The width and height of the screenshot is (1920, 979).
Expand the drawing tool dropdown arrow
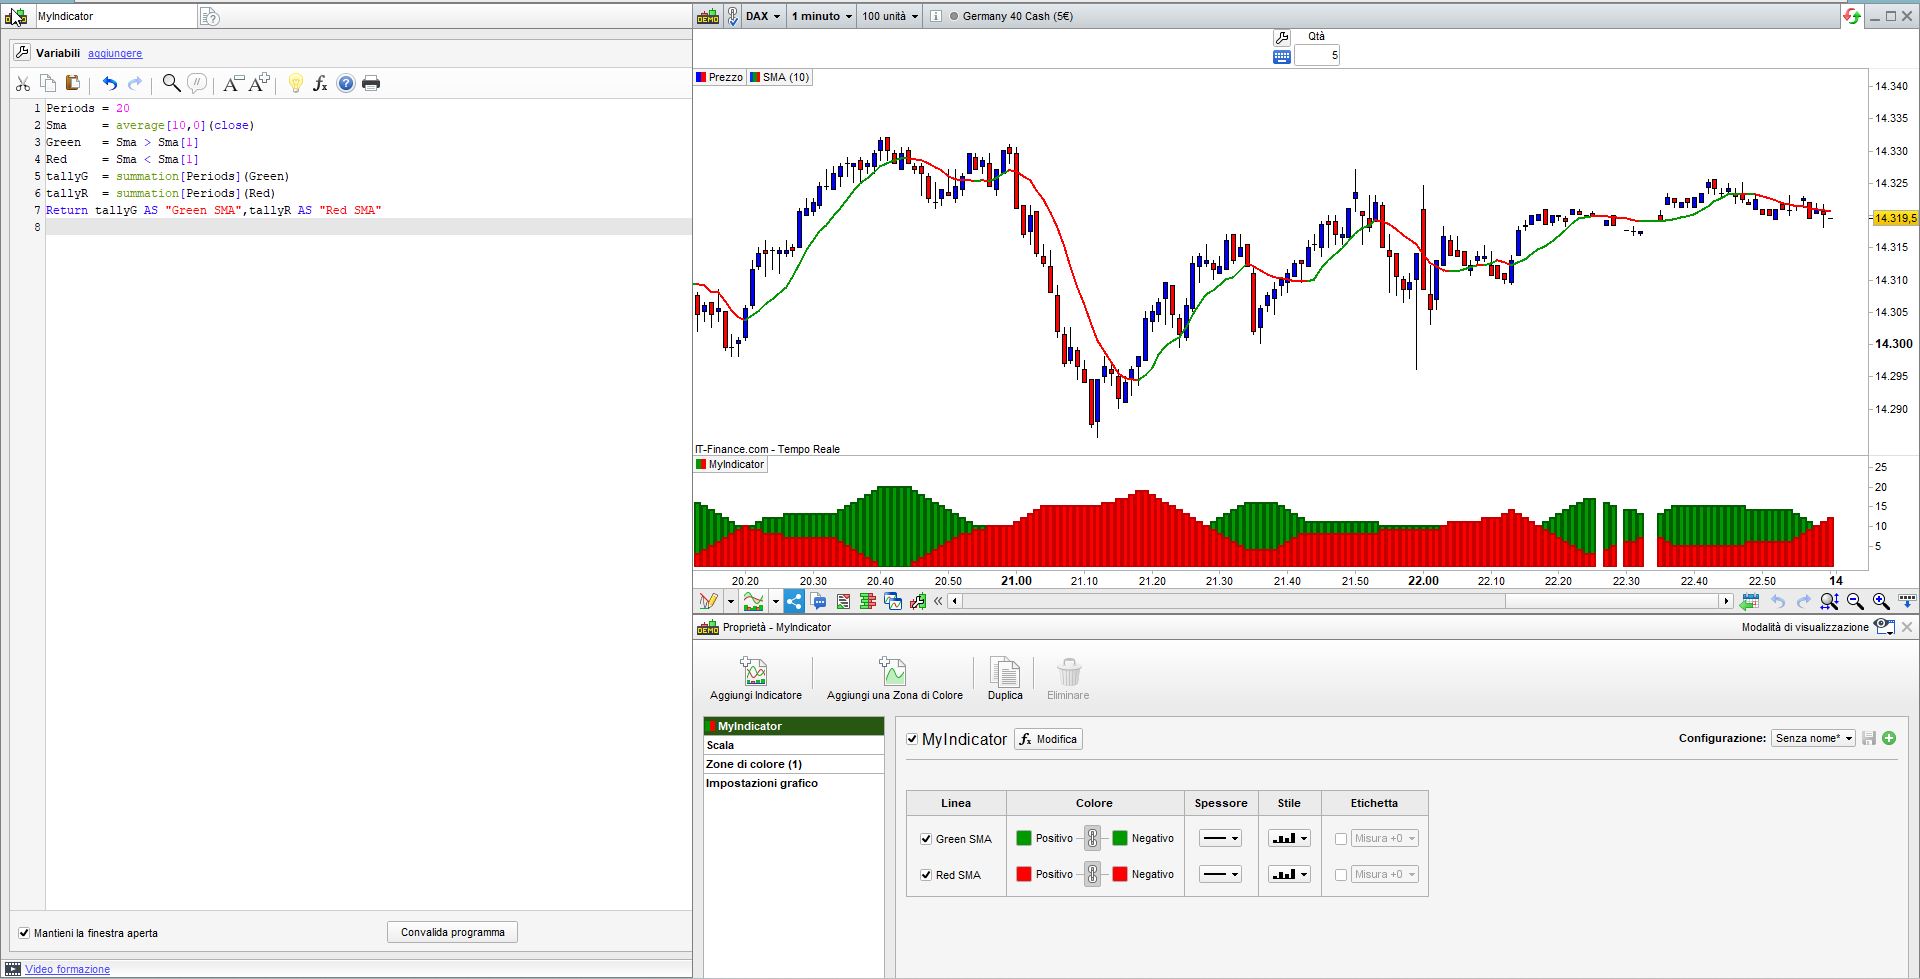coord(731,601)
